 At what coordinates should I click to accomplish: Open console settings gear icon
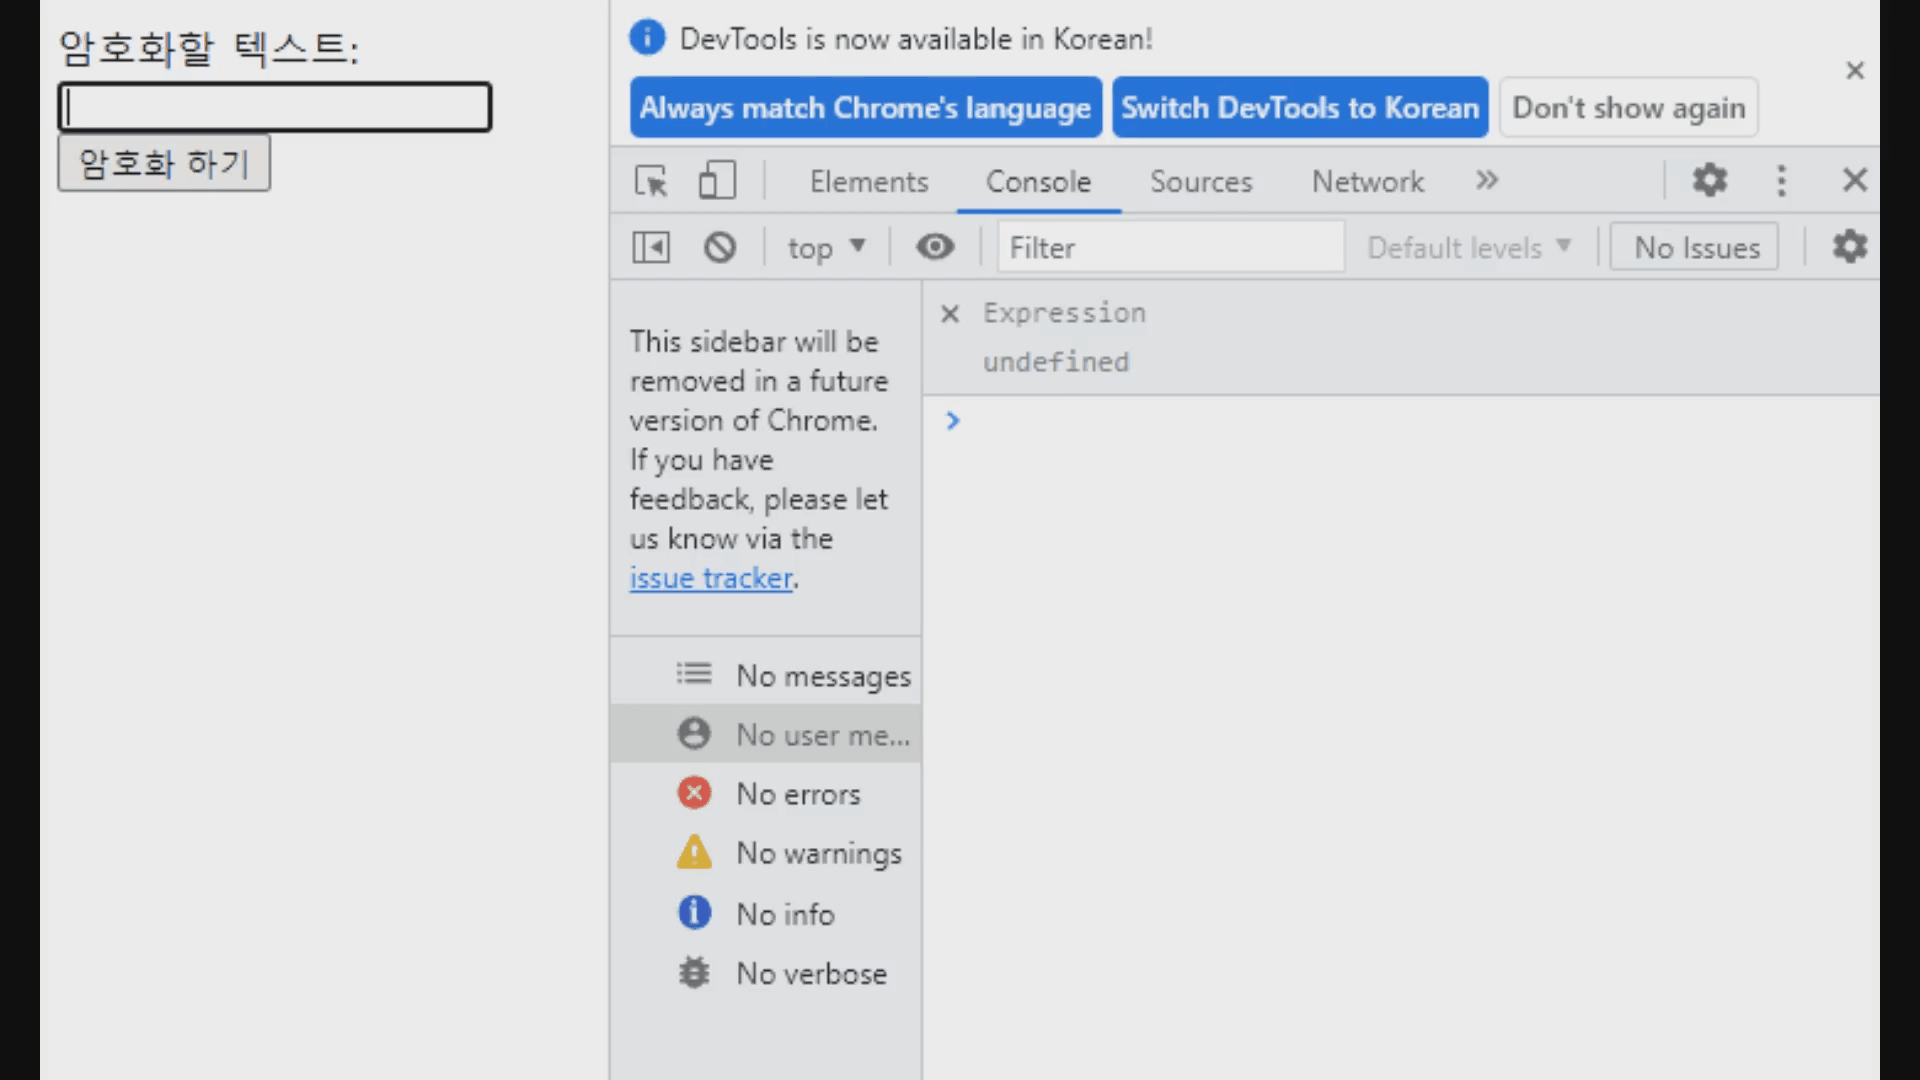(1849, 247)
